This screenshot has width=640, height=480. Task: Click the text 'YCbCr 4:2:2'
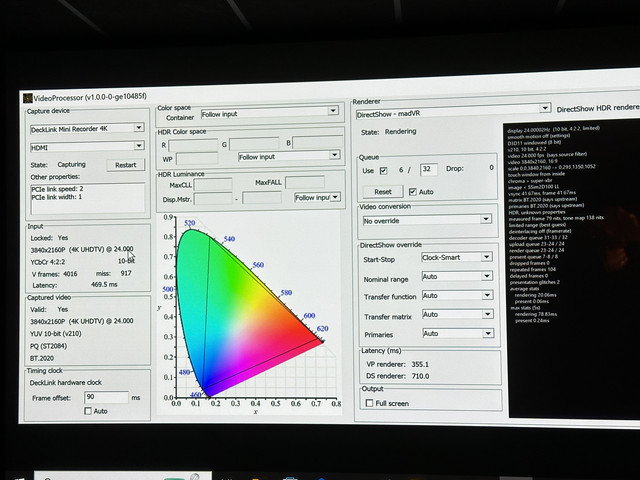point(48,262)
